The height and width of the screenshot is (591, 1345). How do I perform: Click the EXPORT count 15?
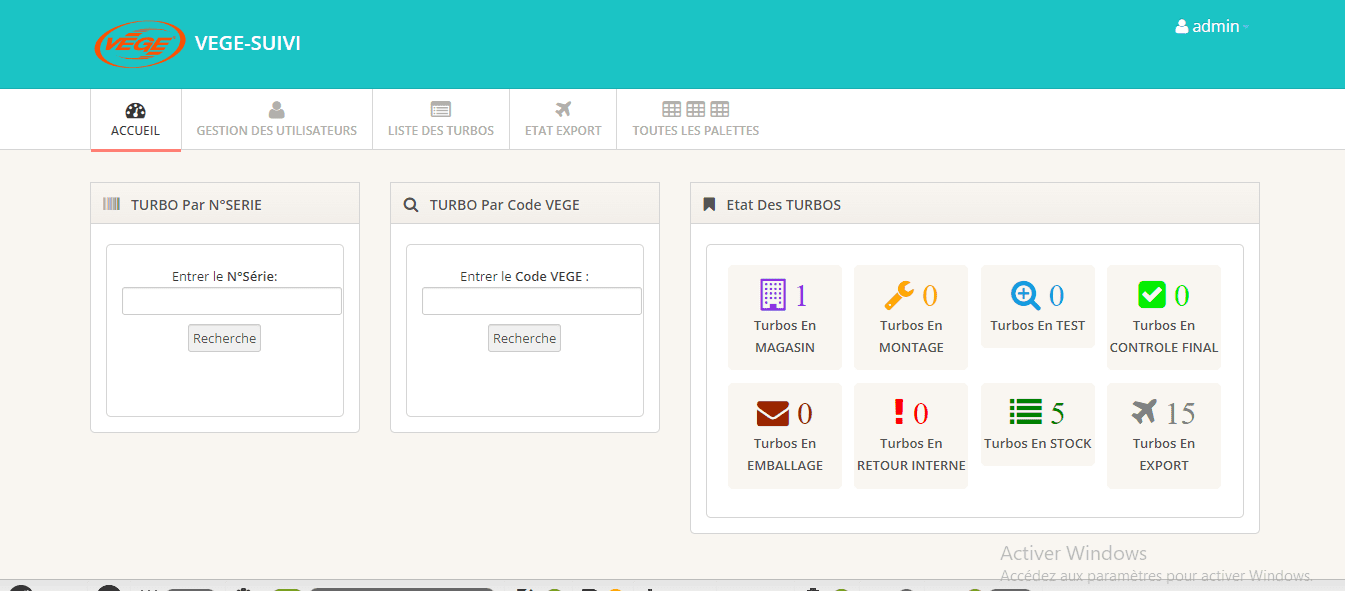click(x=1181, y=413)
